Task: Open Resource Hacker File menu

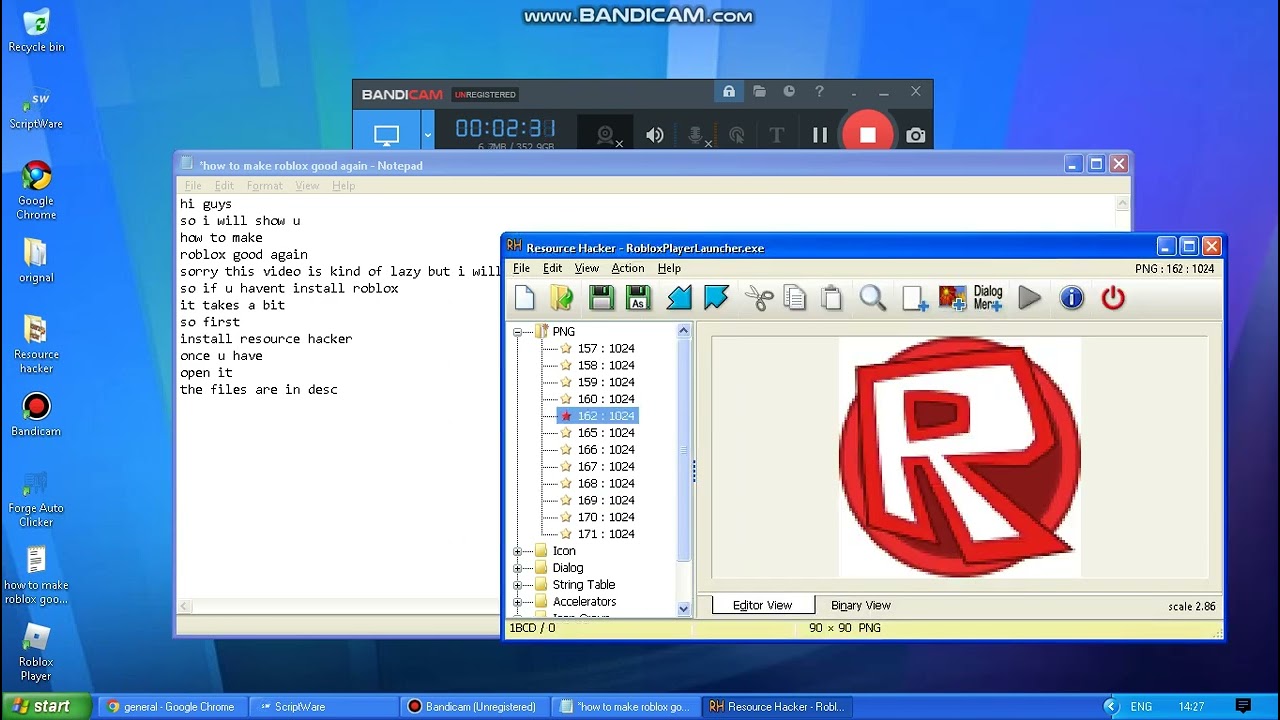Action: 522,268
